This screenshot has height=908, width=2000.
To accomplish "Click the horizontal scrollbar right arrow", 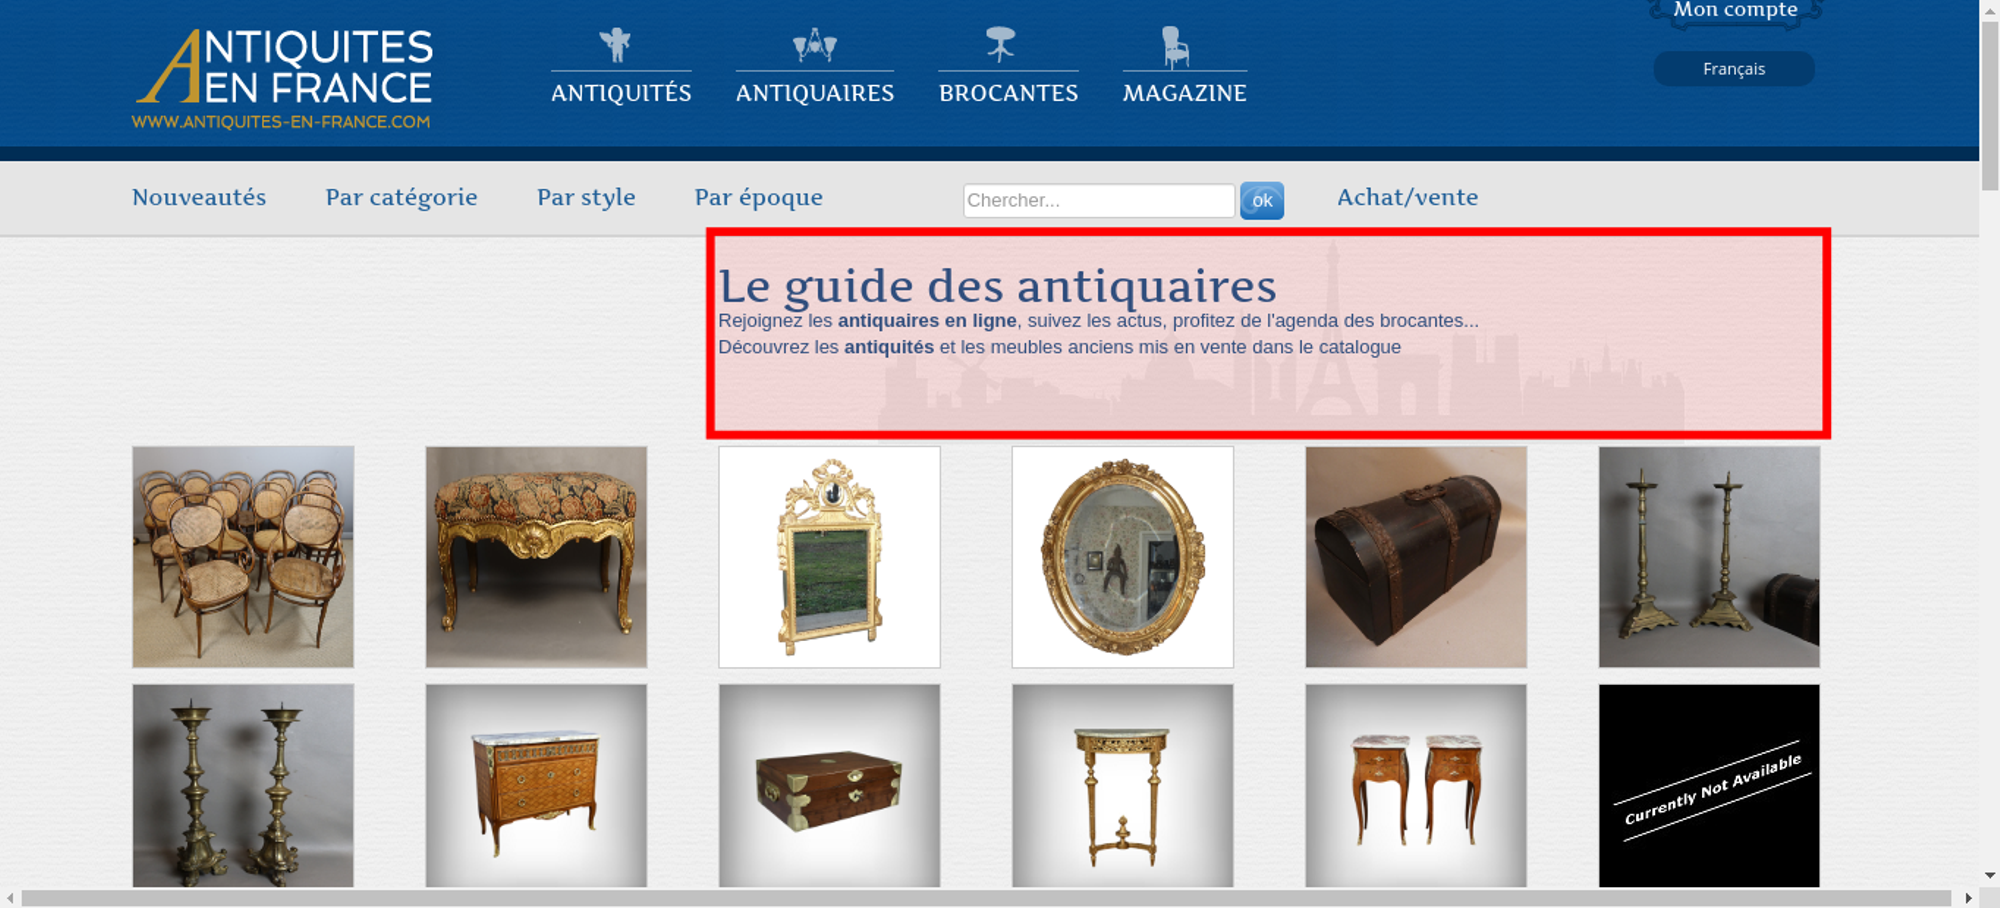I will (1968, 898).
